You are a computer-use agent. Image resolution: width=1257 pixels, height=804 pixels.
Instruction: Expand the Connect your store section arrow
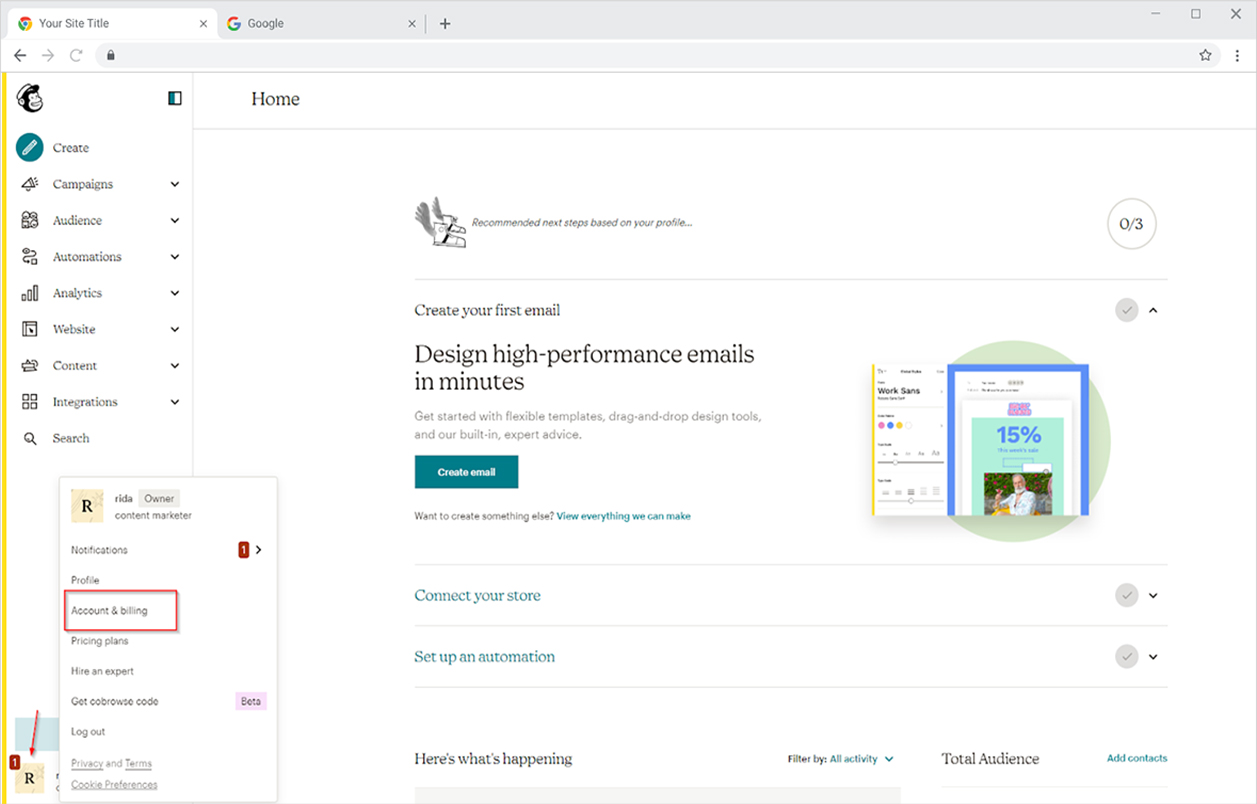click(x=1153, y=595)
